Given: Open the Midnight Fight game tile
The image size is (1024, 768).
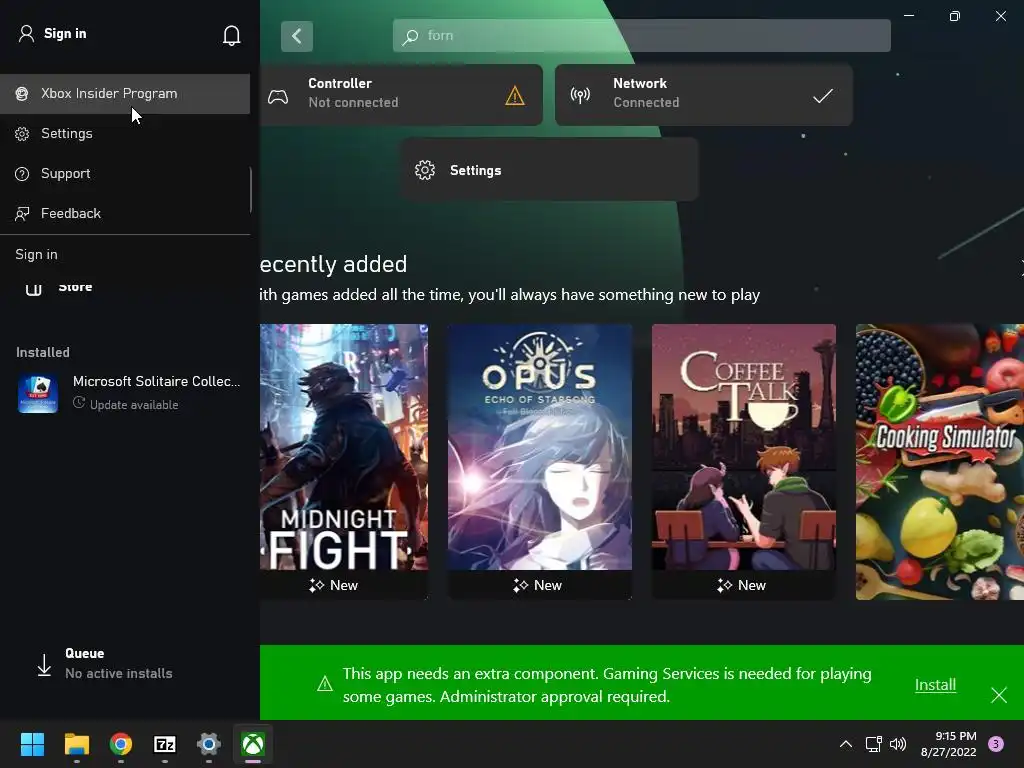Looking at the screenshot, I should point(344,462).
